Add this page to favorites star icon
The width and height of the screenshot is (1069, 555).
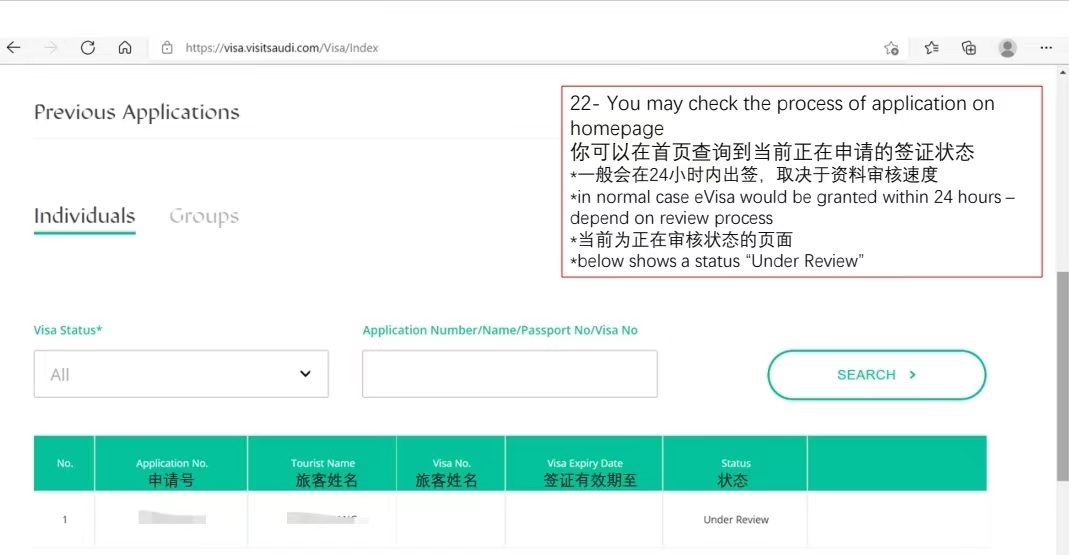(x=891, y=48)
